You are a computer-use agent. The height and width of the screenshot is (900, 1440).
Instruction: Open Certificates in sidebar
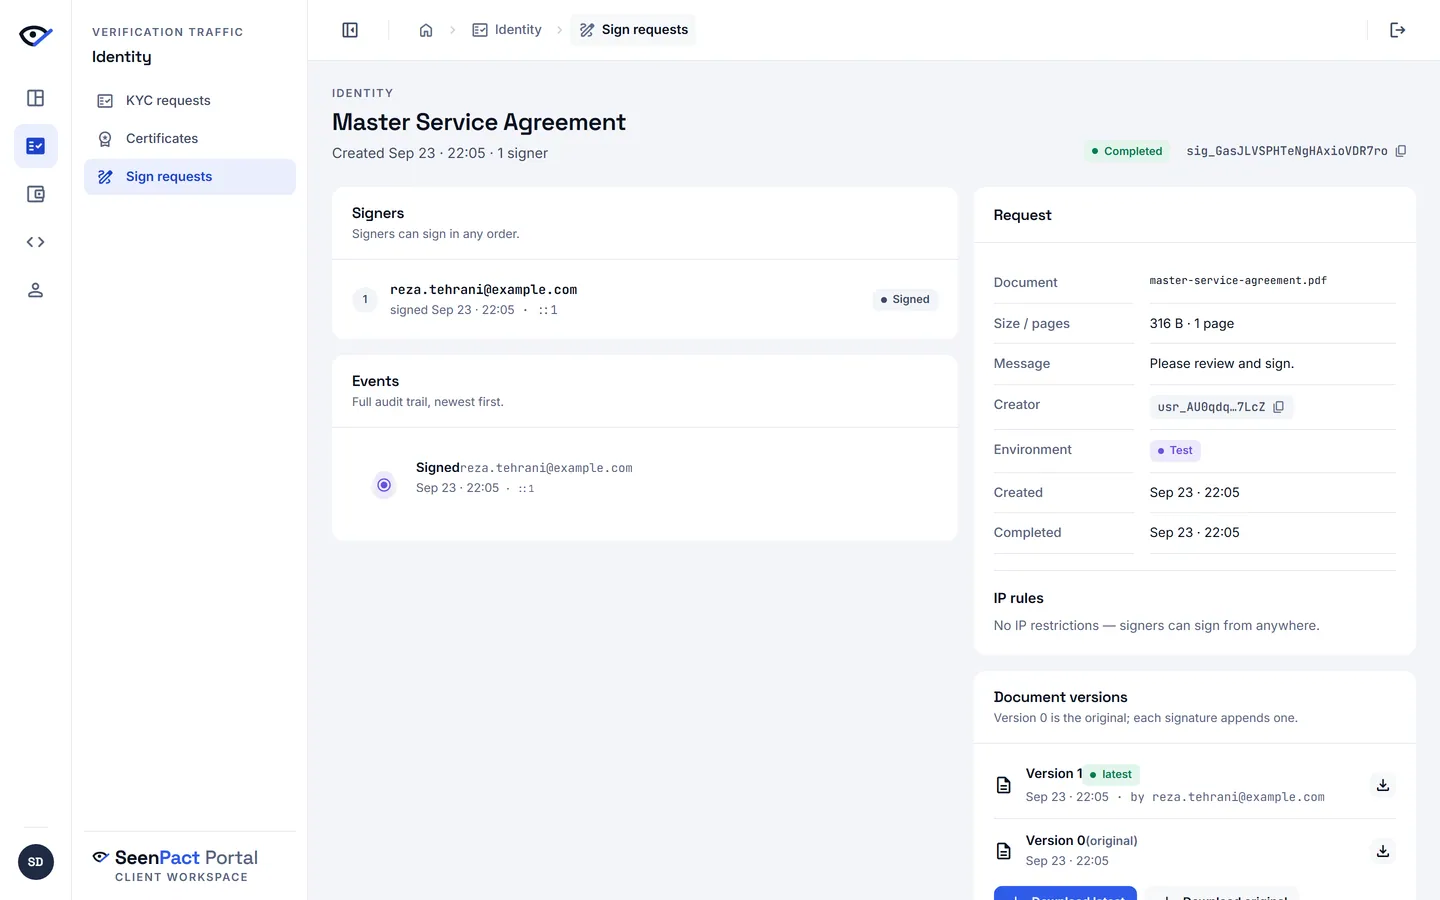pyautogui.click(x=190, y=138)
